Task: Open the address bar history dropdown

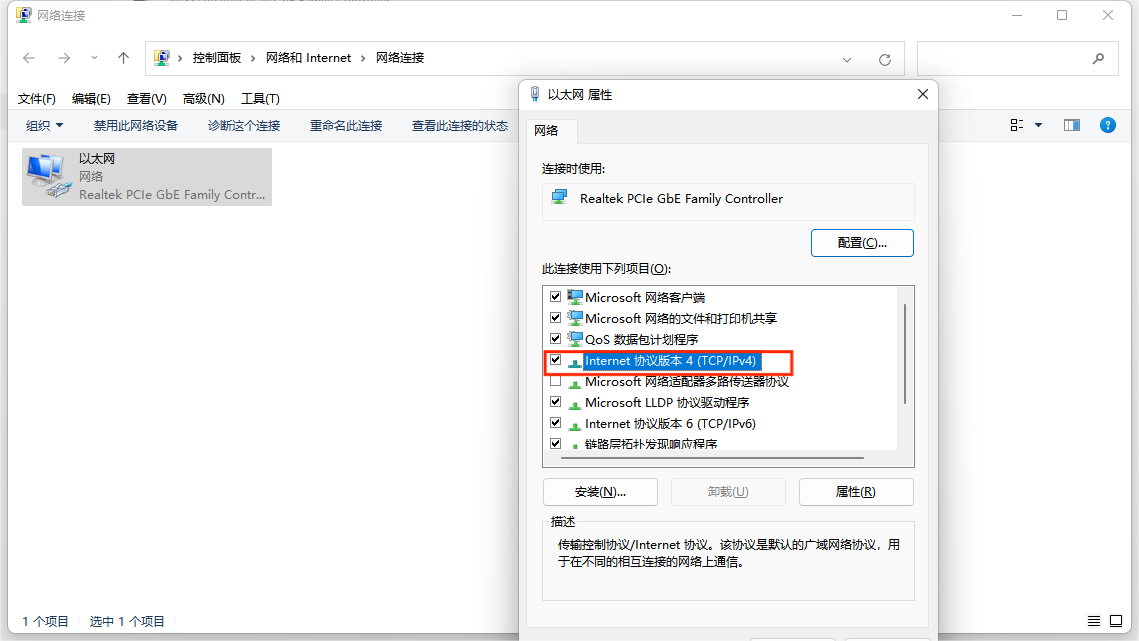Action: pos(847,59)
